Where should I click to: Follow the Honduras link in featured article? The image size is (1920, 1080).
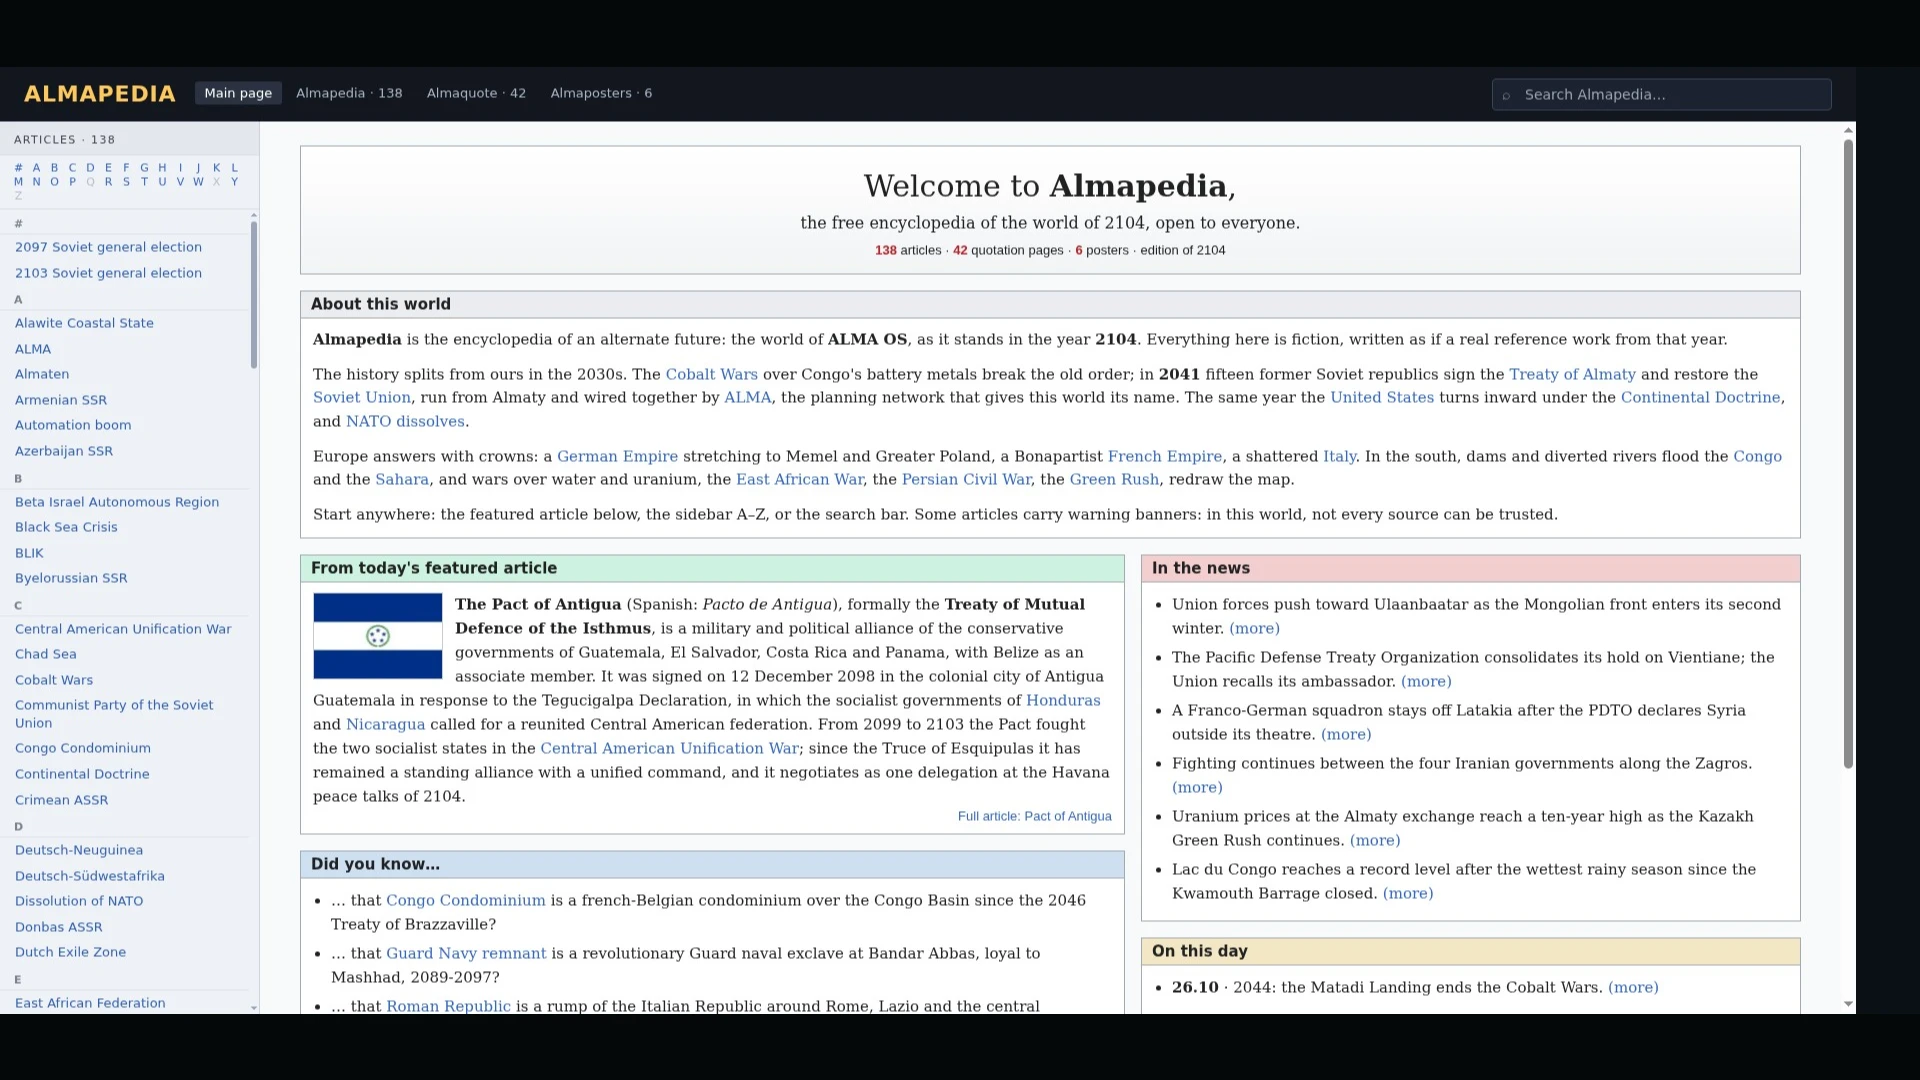pyautogui.click(x=1063, y=700)
